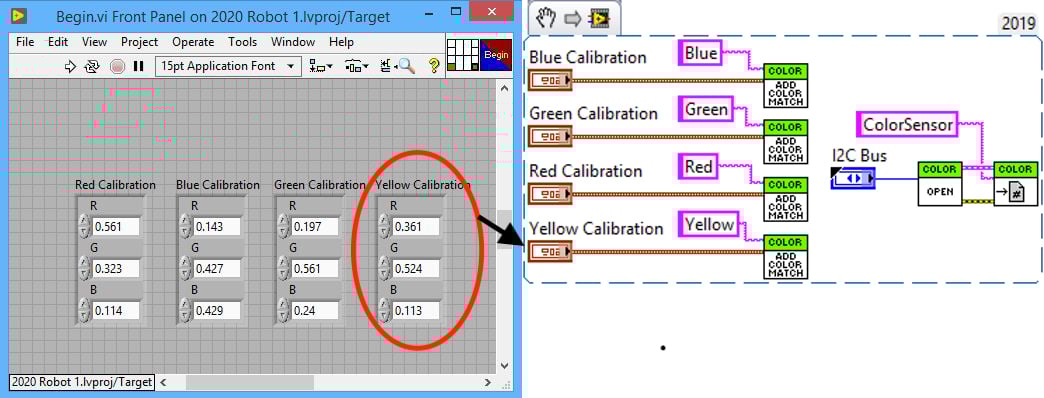Click the Run arrow in the toolbar
Screen dimensions: 1044x398
[70, 66]
